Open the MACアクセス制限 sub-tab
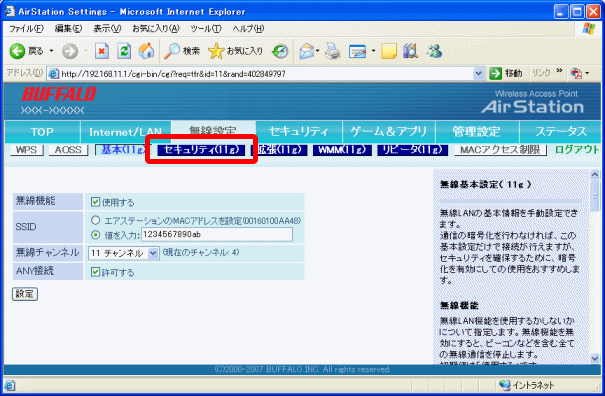Viewport: 605px width, 396px height. point(500,150)
